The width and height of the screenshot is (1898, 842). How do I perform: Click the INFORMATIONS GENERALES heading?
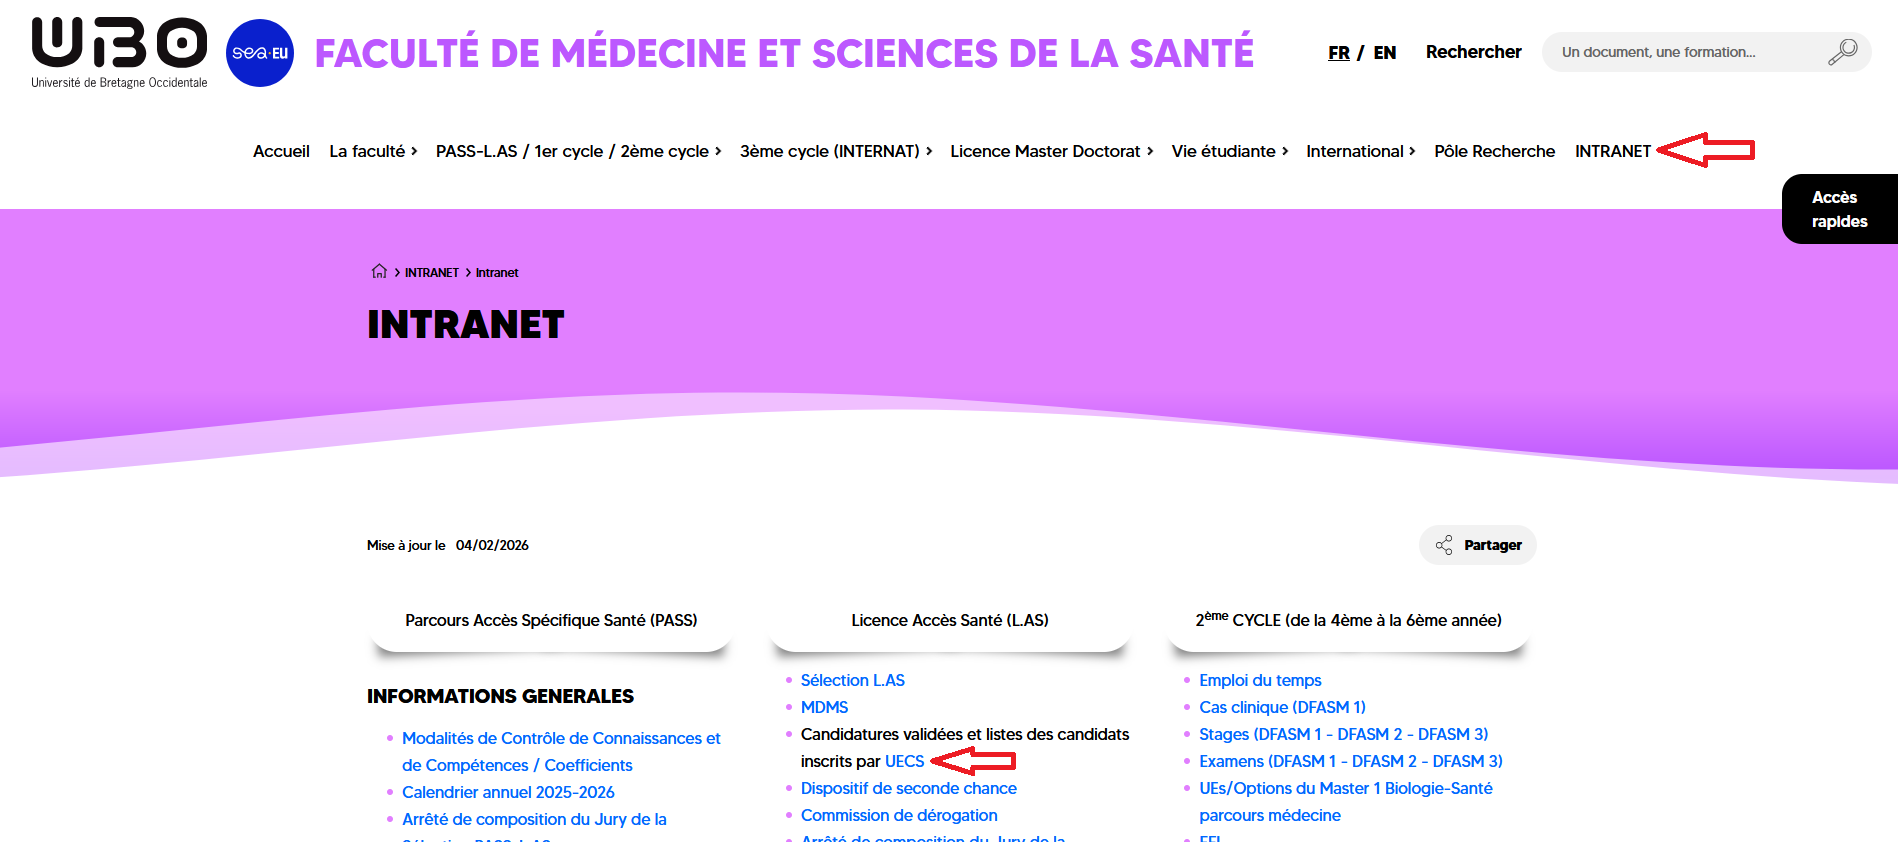click(500, 696)
